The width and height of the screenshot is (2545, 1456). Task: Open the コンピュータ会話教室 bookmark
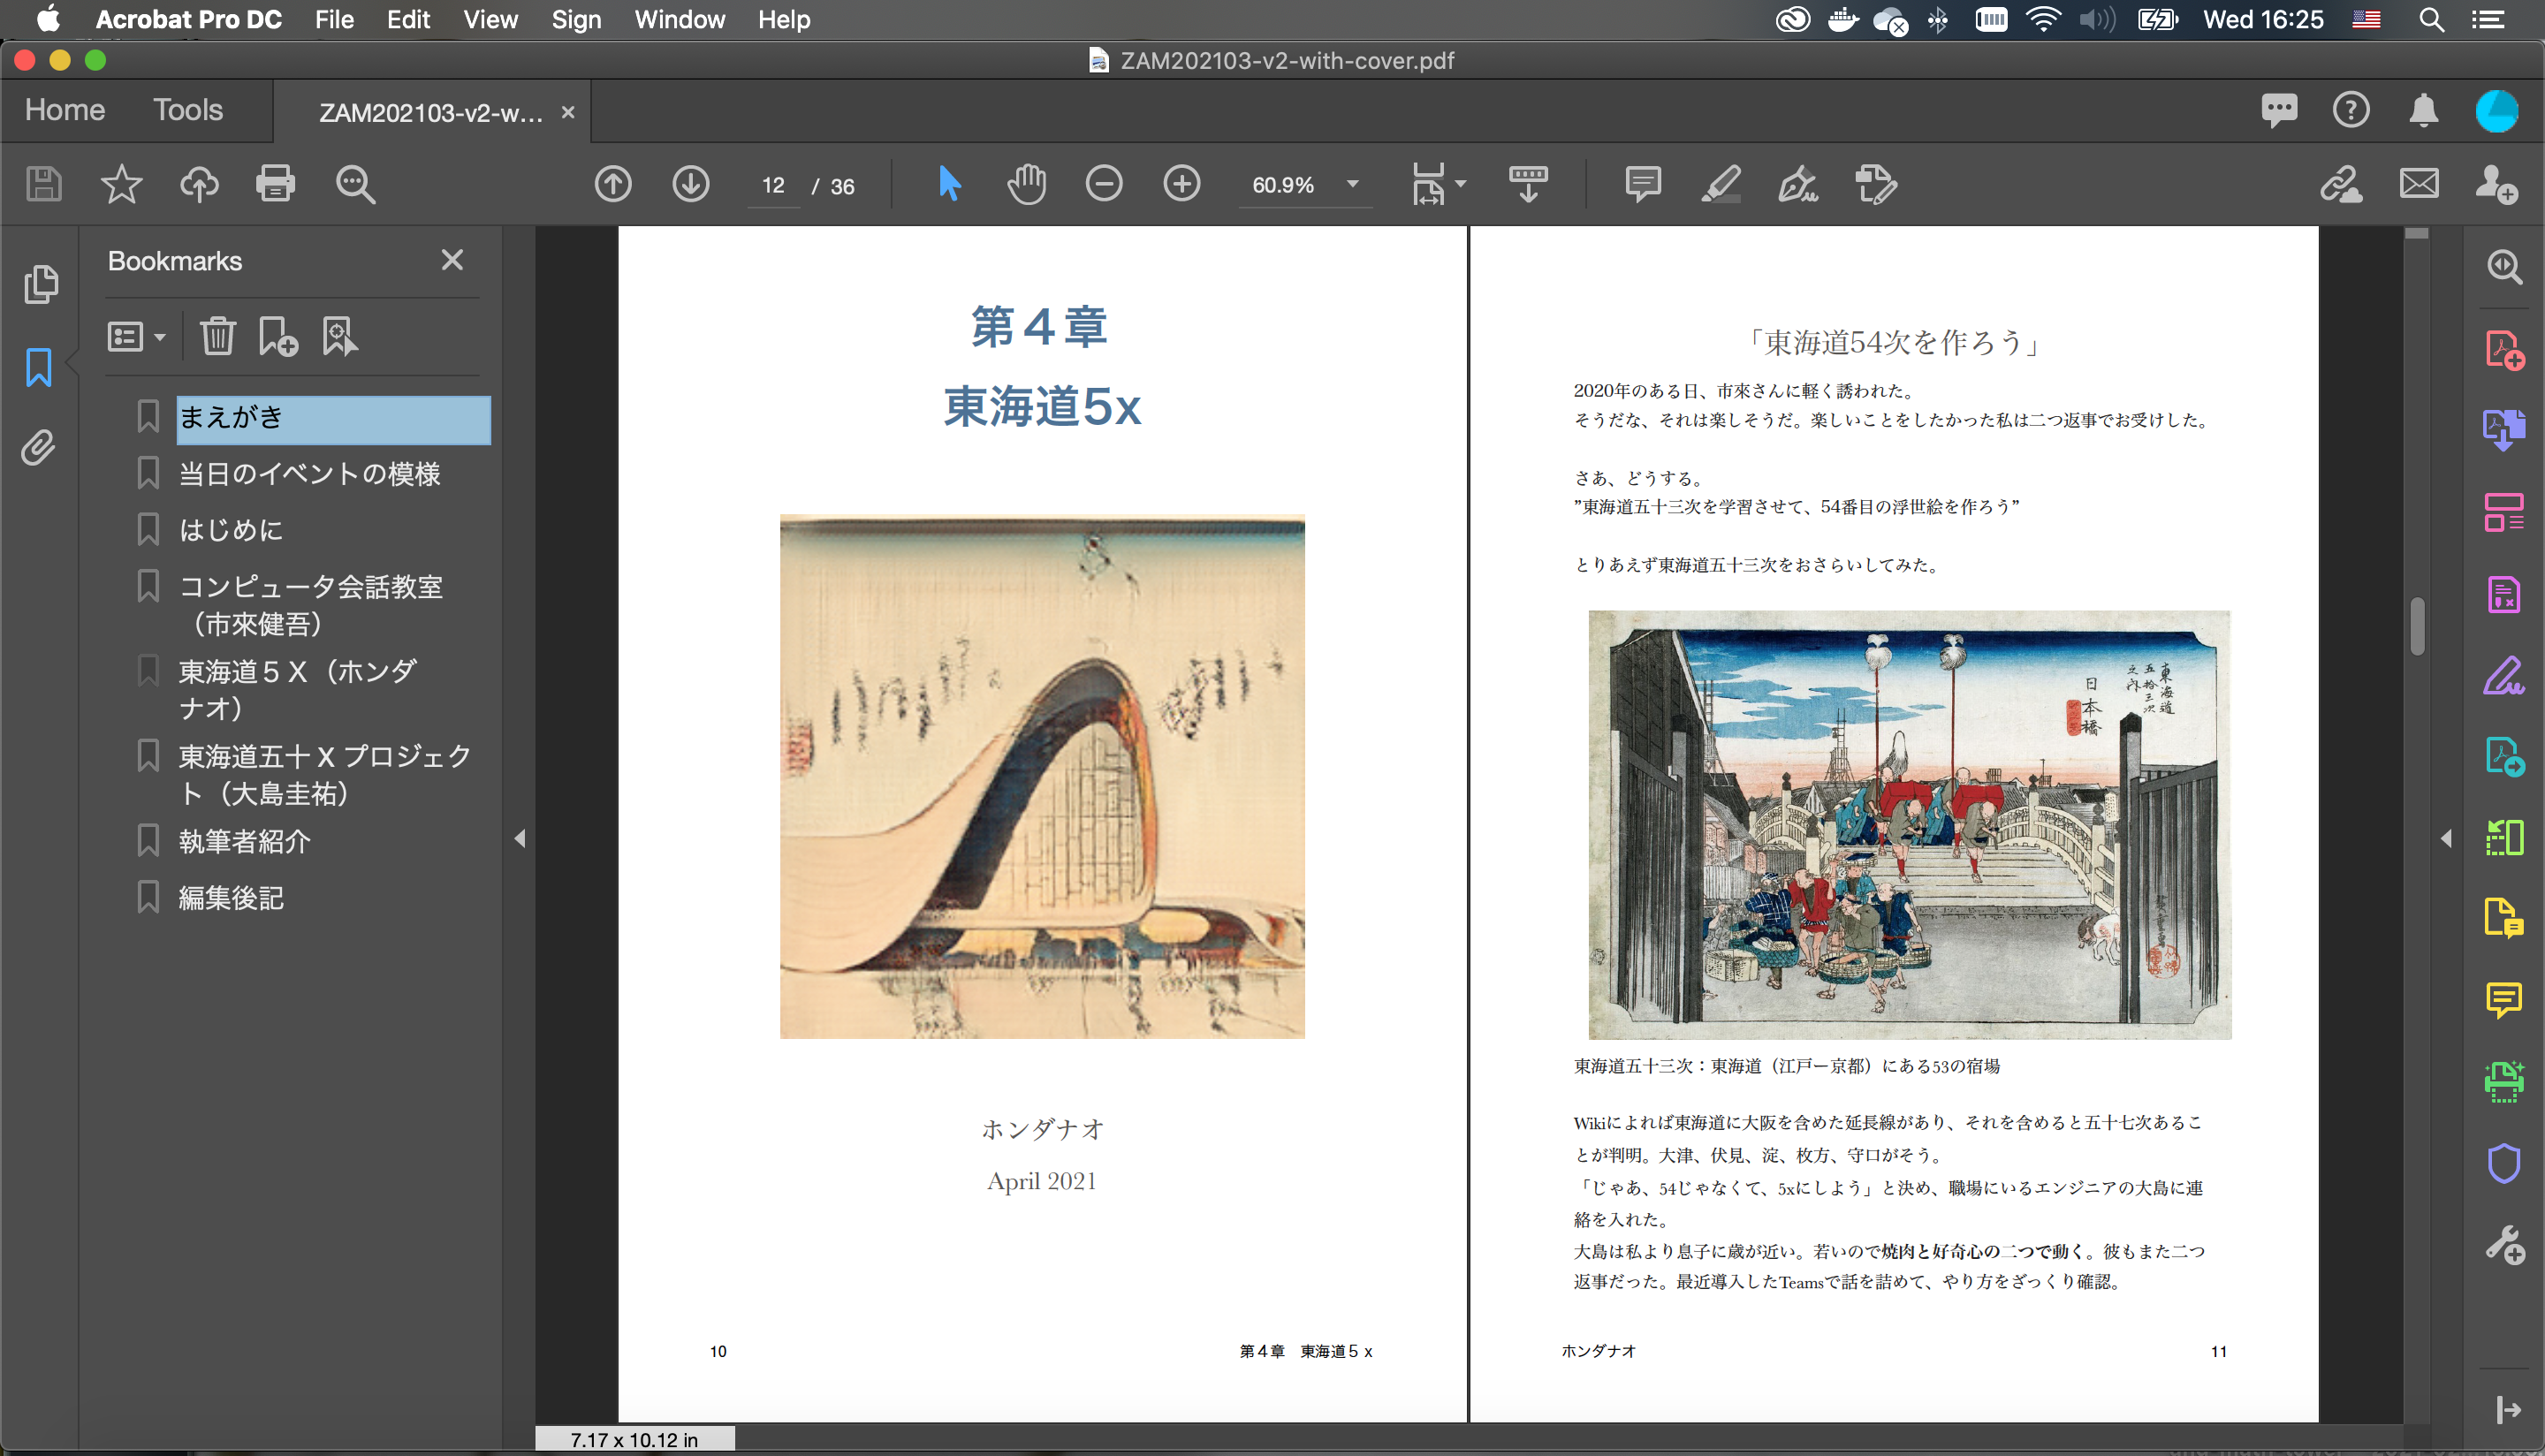point(310,605)
